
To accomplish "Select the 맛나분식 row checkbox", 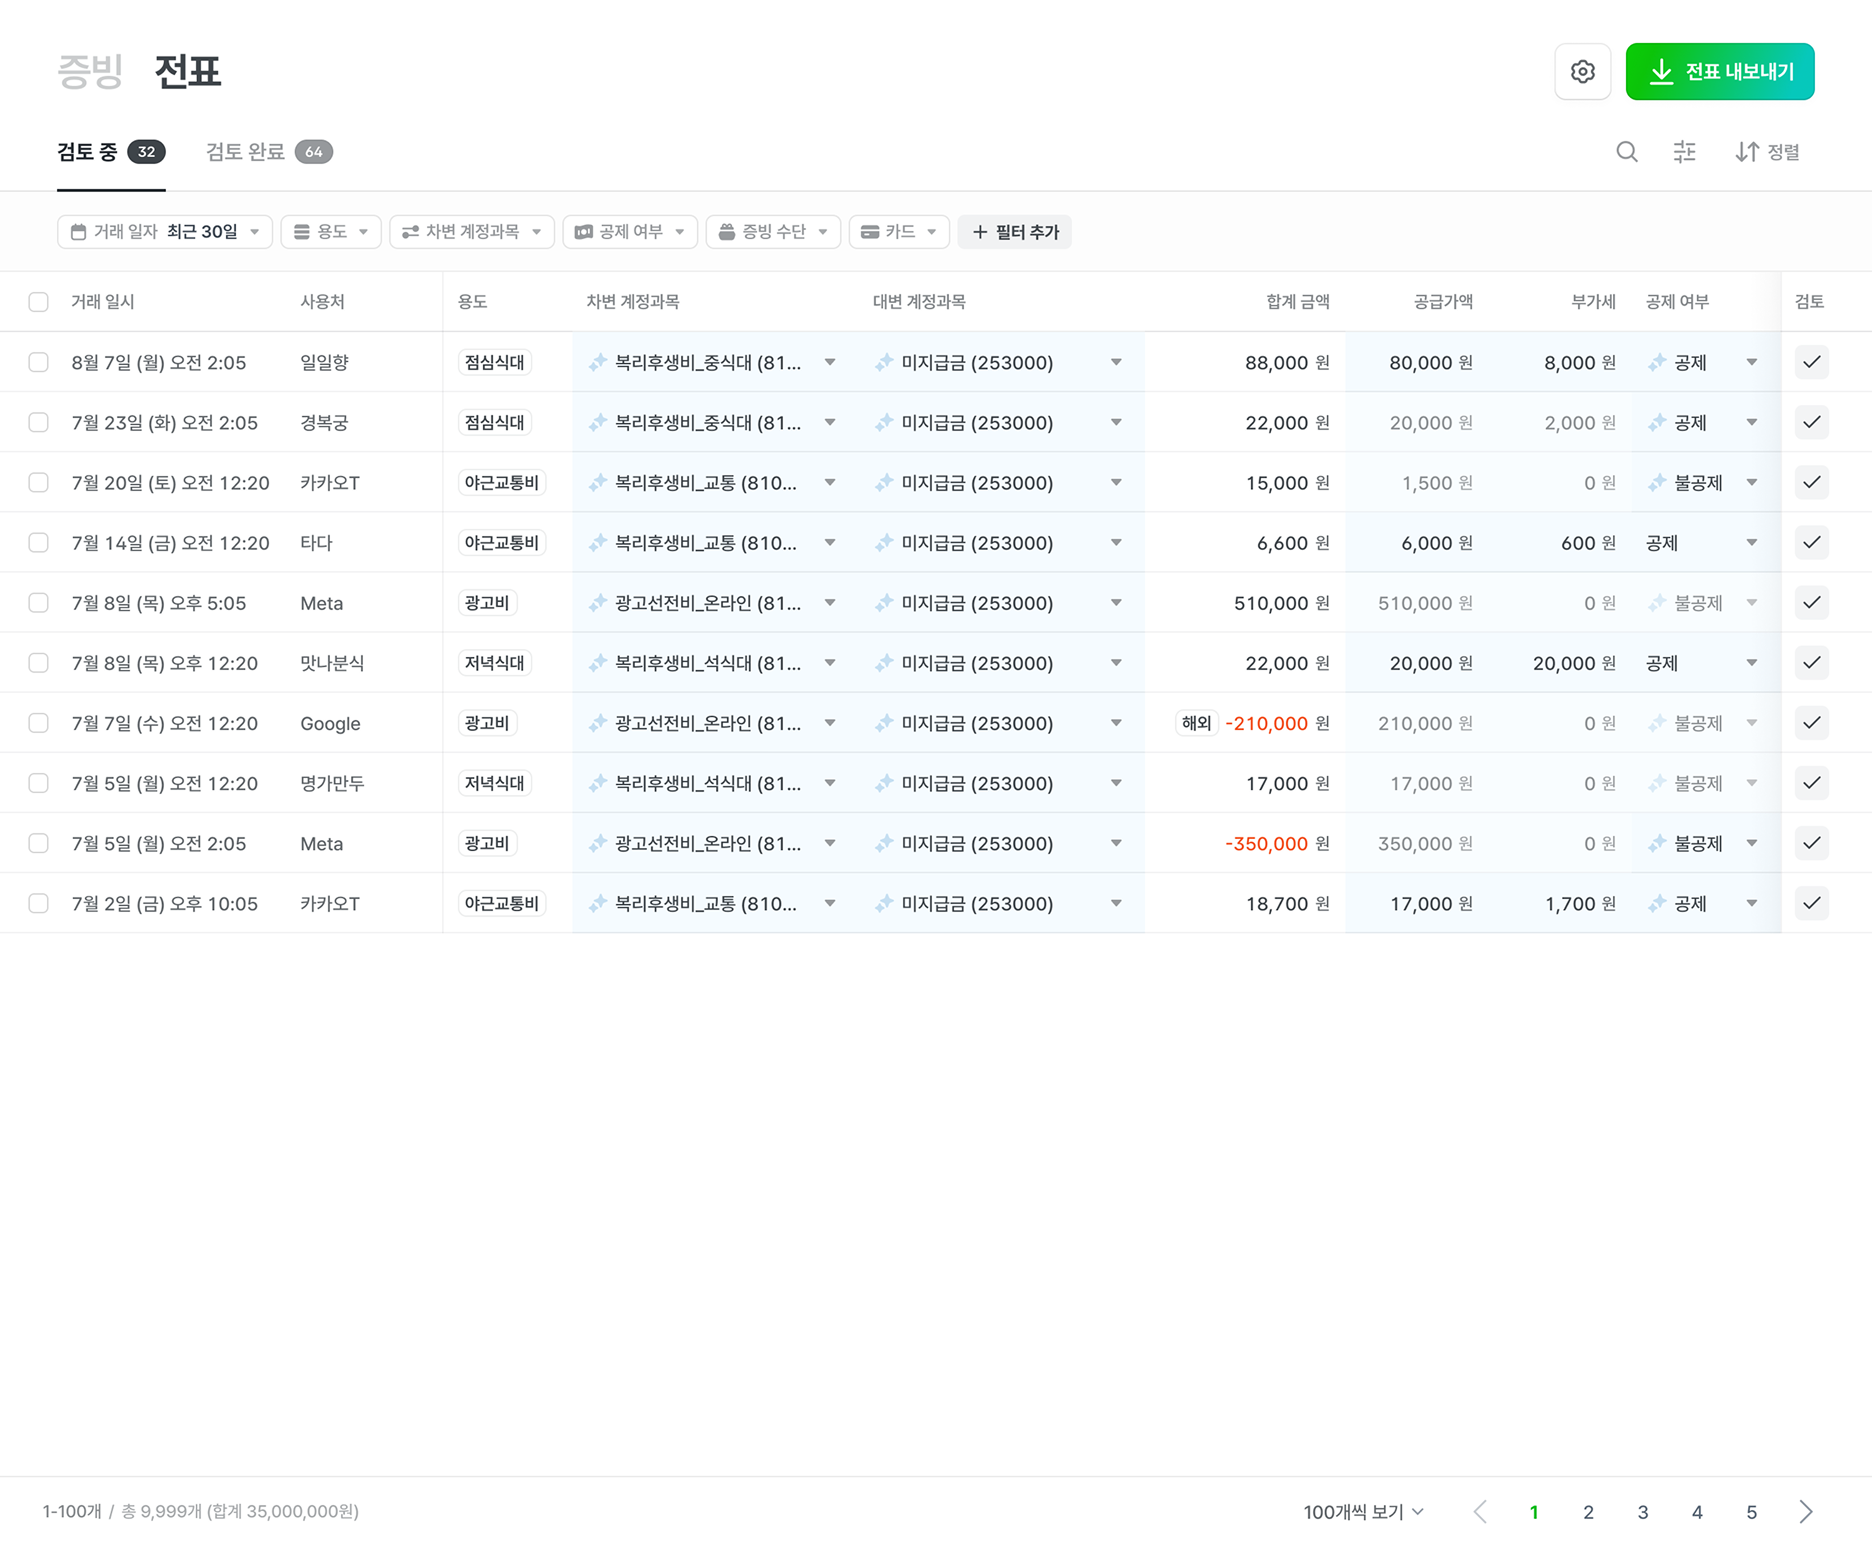I will (38, 663).
